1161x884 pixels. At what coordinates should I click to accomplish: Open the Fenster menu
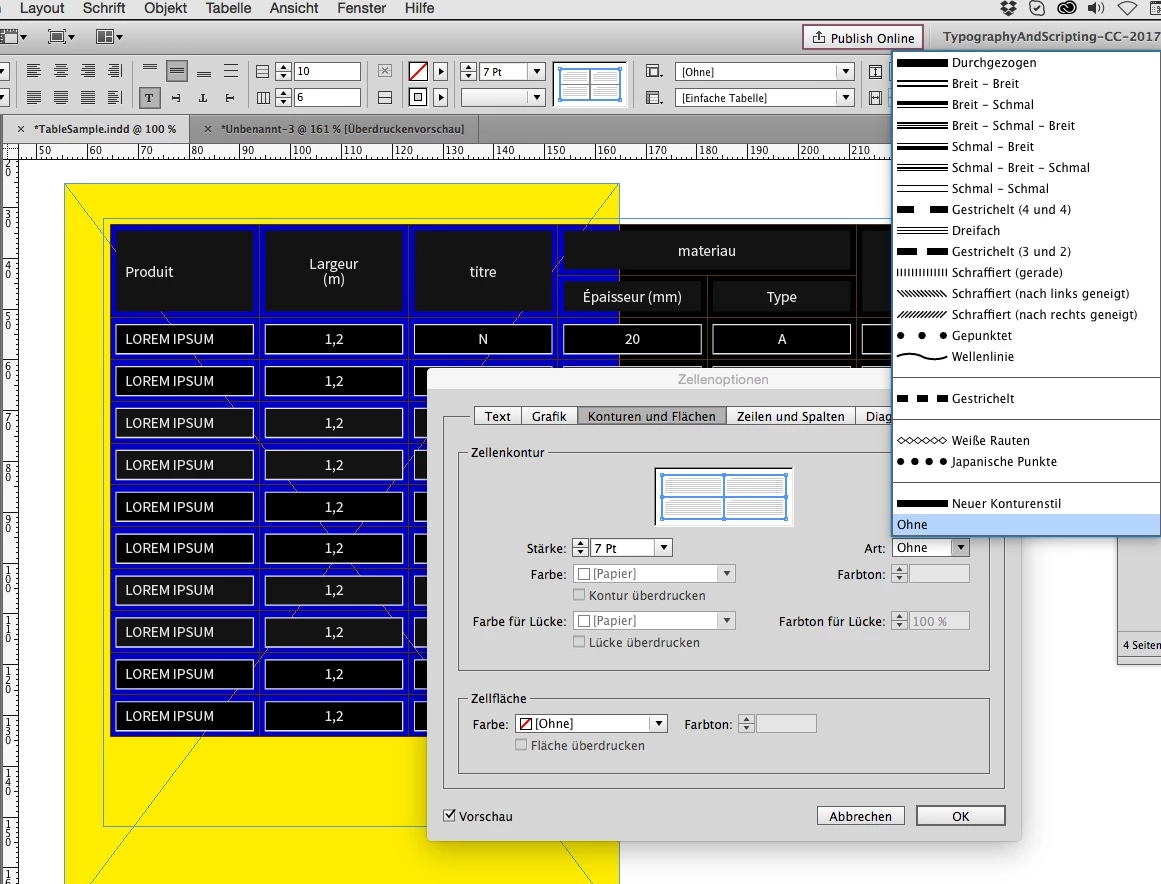[x=361, y=8]
